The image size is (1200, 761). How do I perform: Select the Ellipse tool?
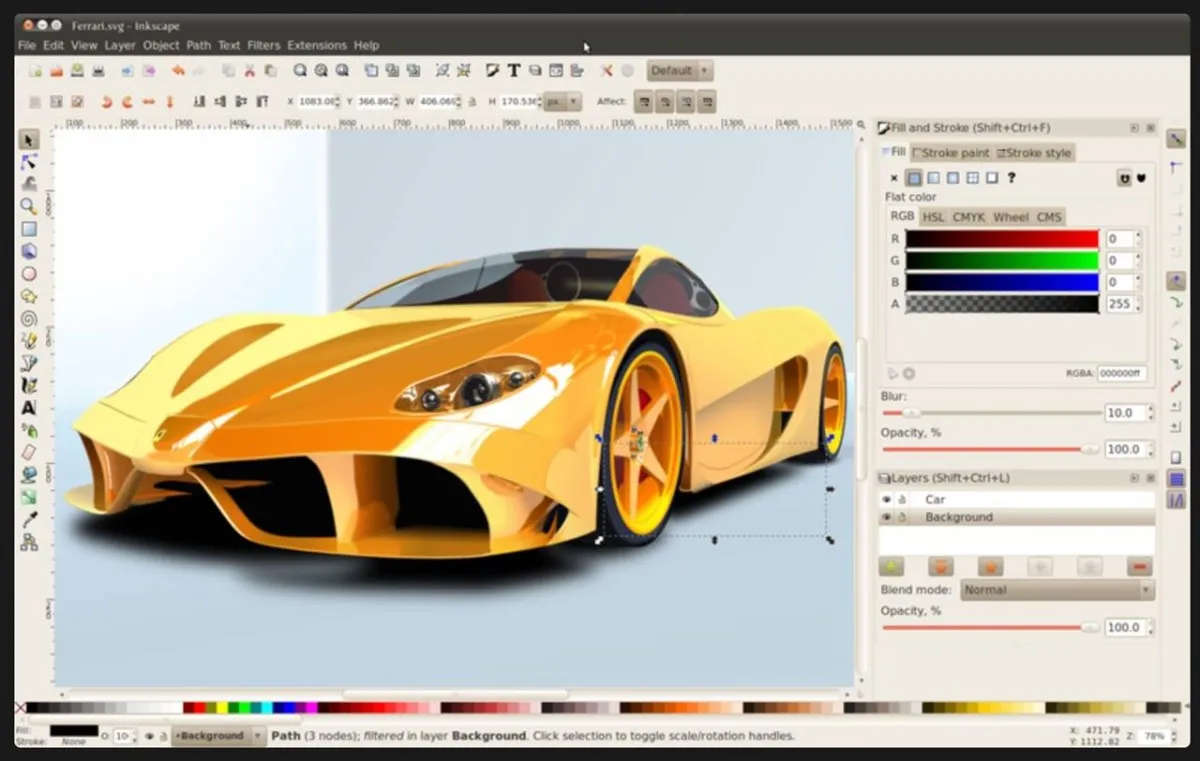click(29, 273)
